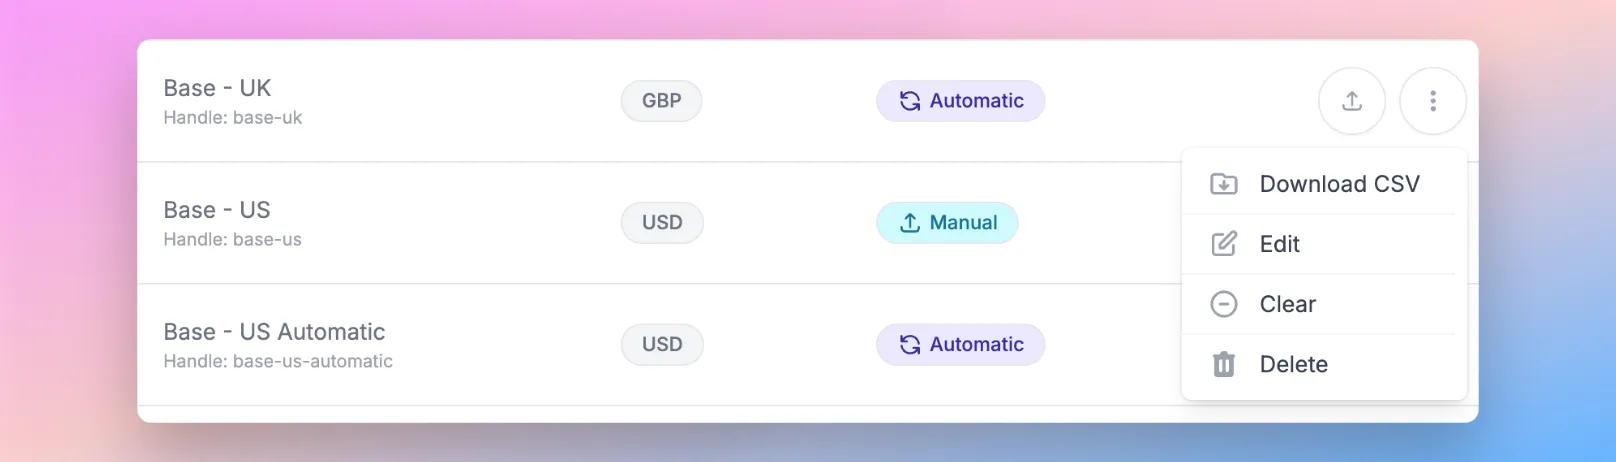This screenshot has width=1616, height=462.
Task: Click the download folder icon
Action: [x=1224, y=184]
